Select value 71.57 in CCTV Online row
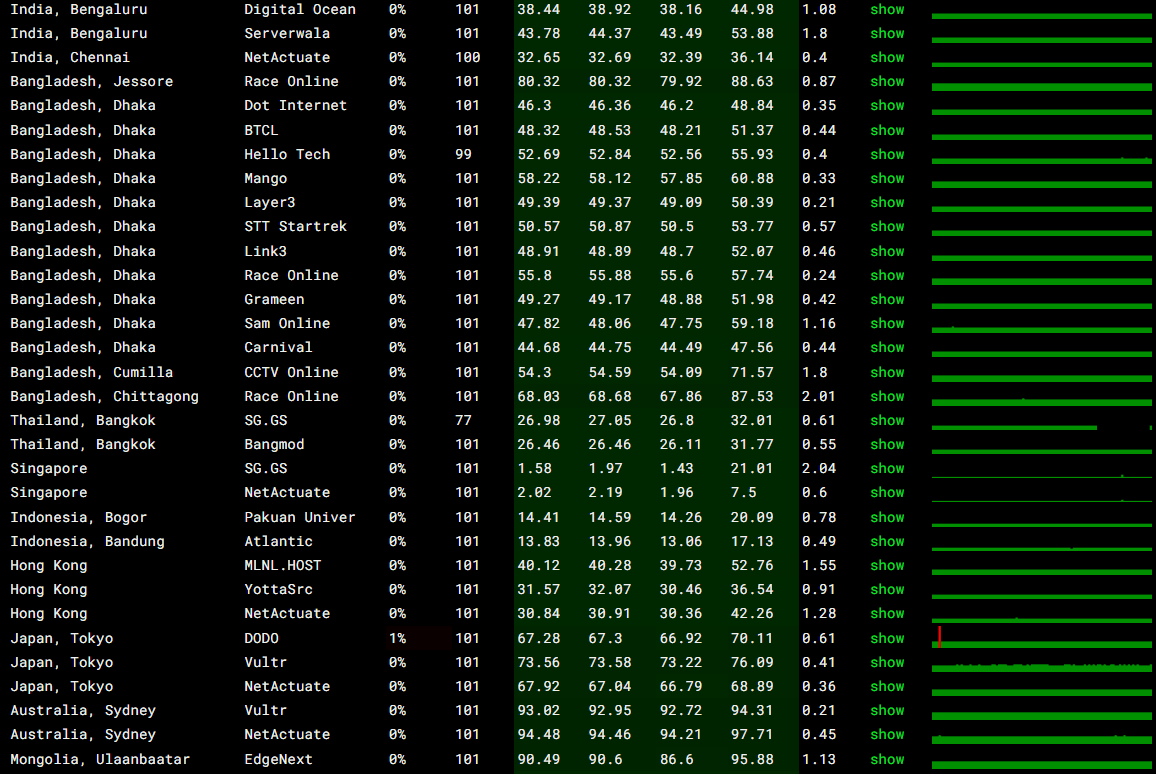The height and width of the screenshot is (774, 1156). [x=752, y=372]
